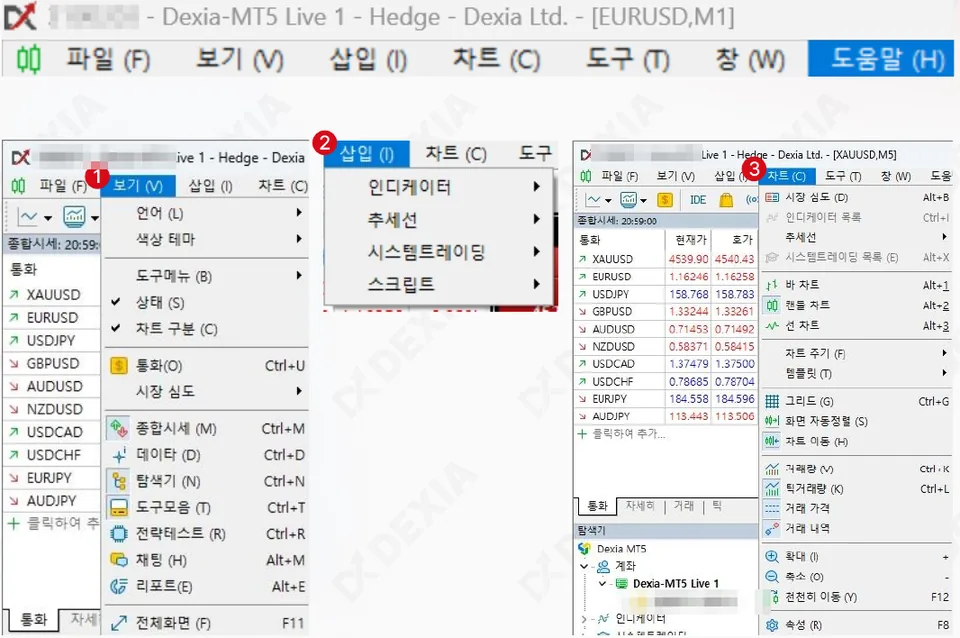Open 데이터 (D) window item
The height and width of the screenshot is (638, 960).
point(206,455)
